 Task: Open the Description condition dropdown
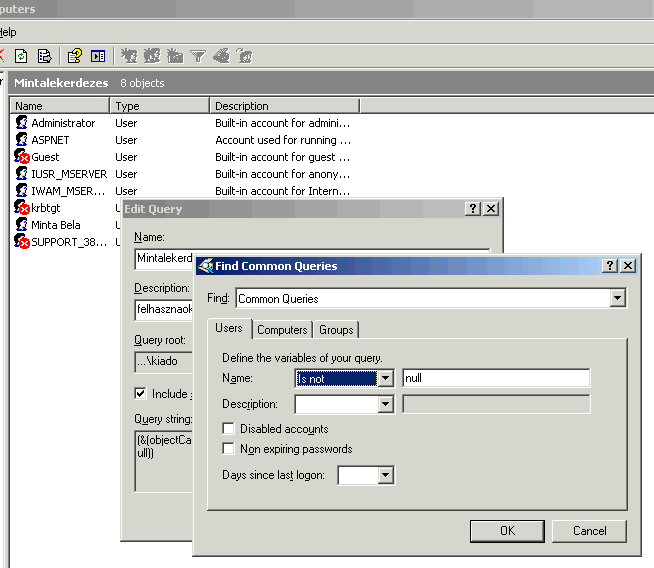pyautogui.click(x=385, y=404)
